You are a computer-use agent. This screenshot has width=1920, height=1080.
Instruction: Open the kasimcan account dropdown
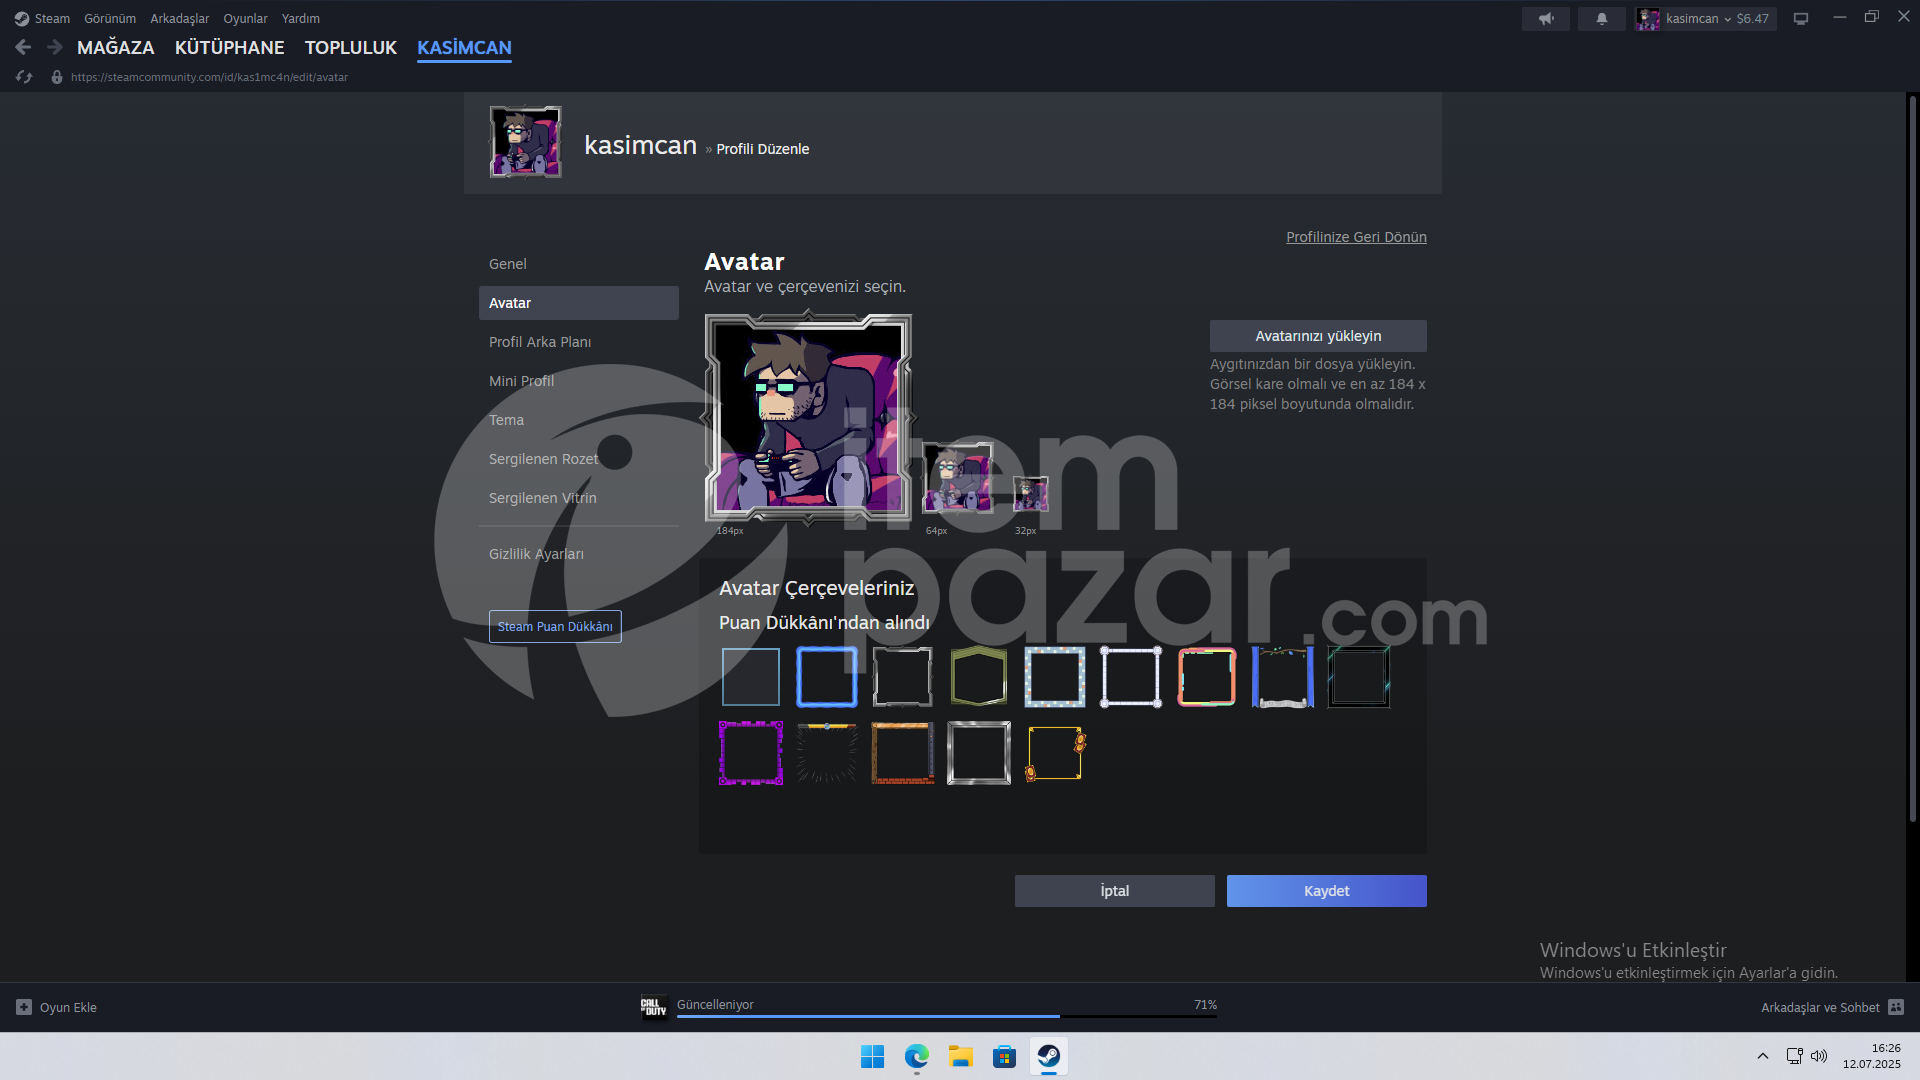pyautogui.click(x=1706, y=19)
